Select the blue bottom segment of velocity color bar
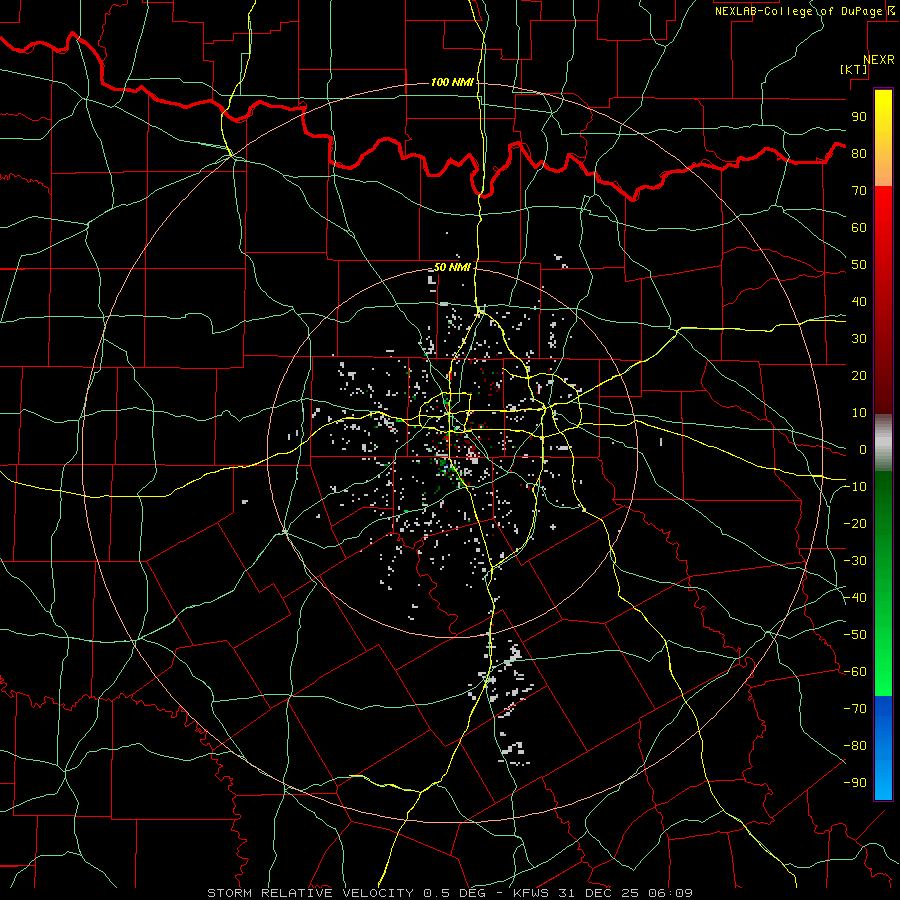 point(883,748)
